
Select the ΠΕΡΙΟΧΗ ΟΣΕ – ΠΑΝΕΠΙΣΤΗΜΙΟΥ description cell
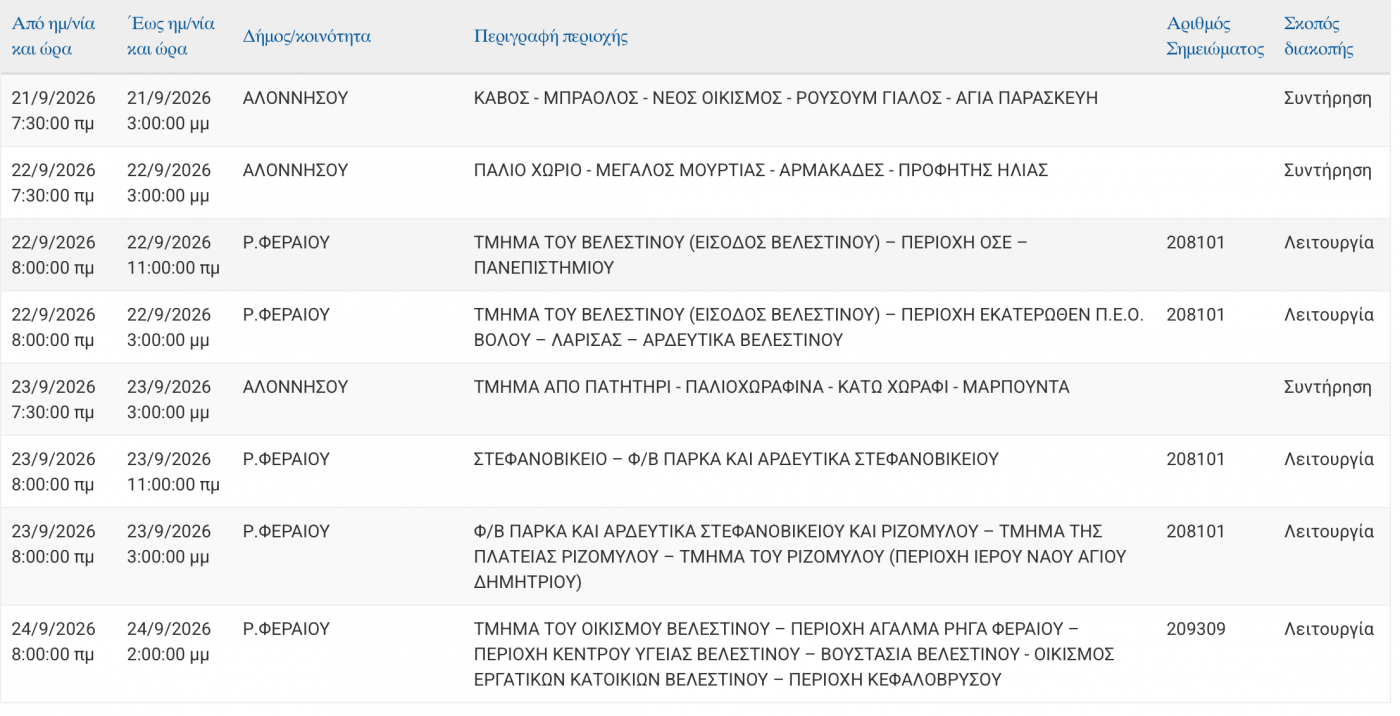pos(750,255)
